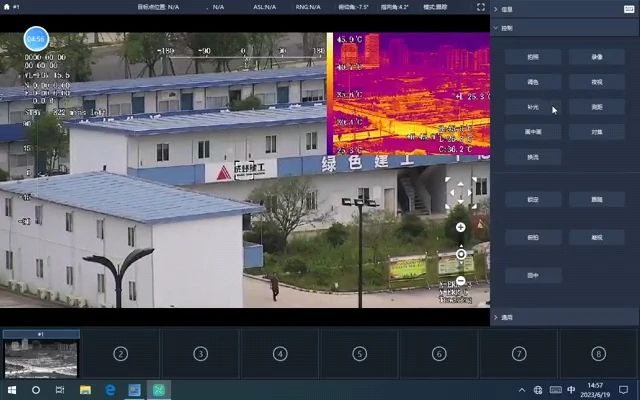The width and height of the screenshot is (640, 400).
Task: Select empty channel slot 2
Action: pos(120,353)
